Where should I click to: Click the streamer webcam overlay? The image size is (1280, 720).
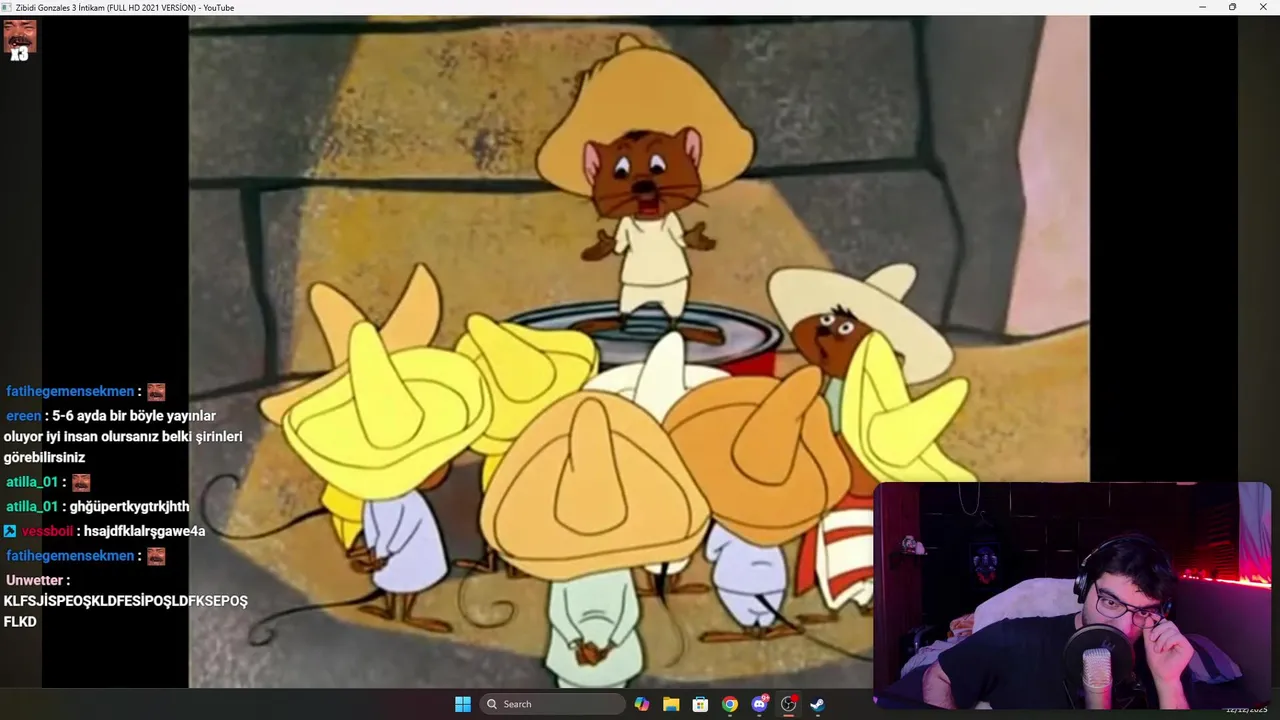pos(1072,596)
